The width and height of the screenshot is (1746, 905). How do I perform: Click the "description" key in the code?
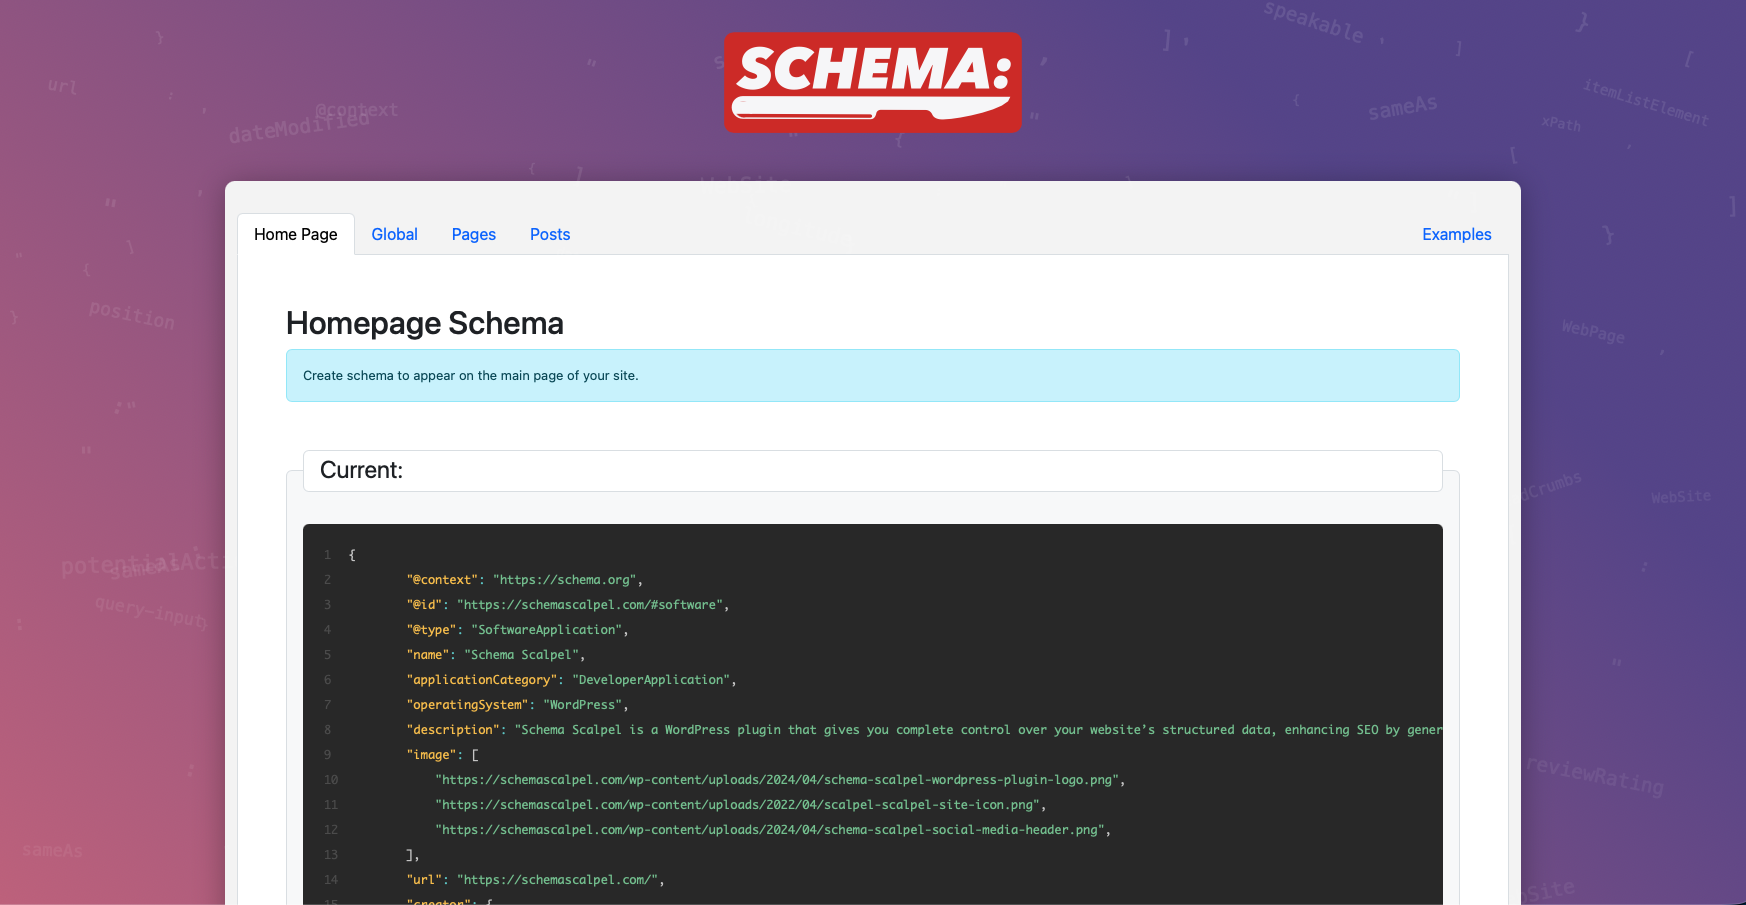tap(453, 730)
